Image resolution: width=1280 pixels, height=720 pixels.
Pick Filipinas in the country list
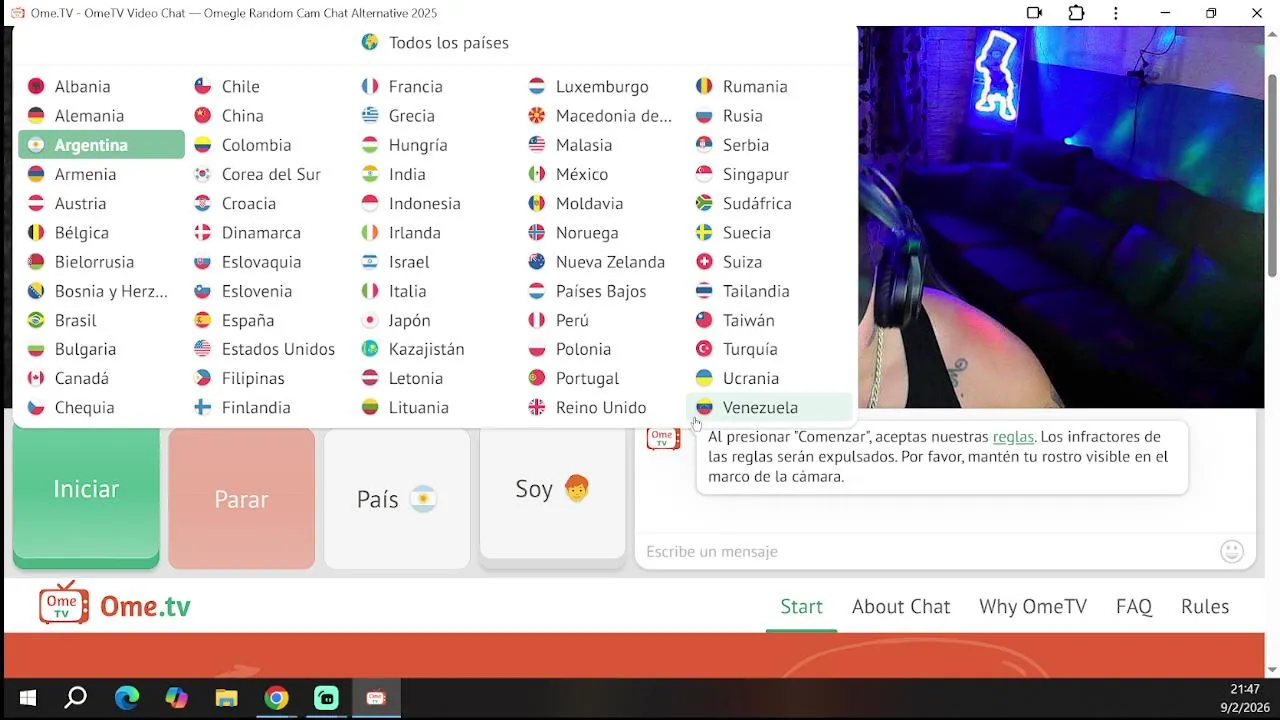click(268, 378)
